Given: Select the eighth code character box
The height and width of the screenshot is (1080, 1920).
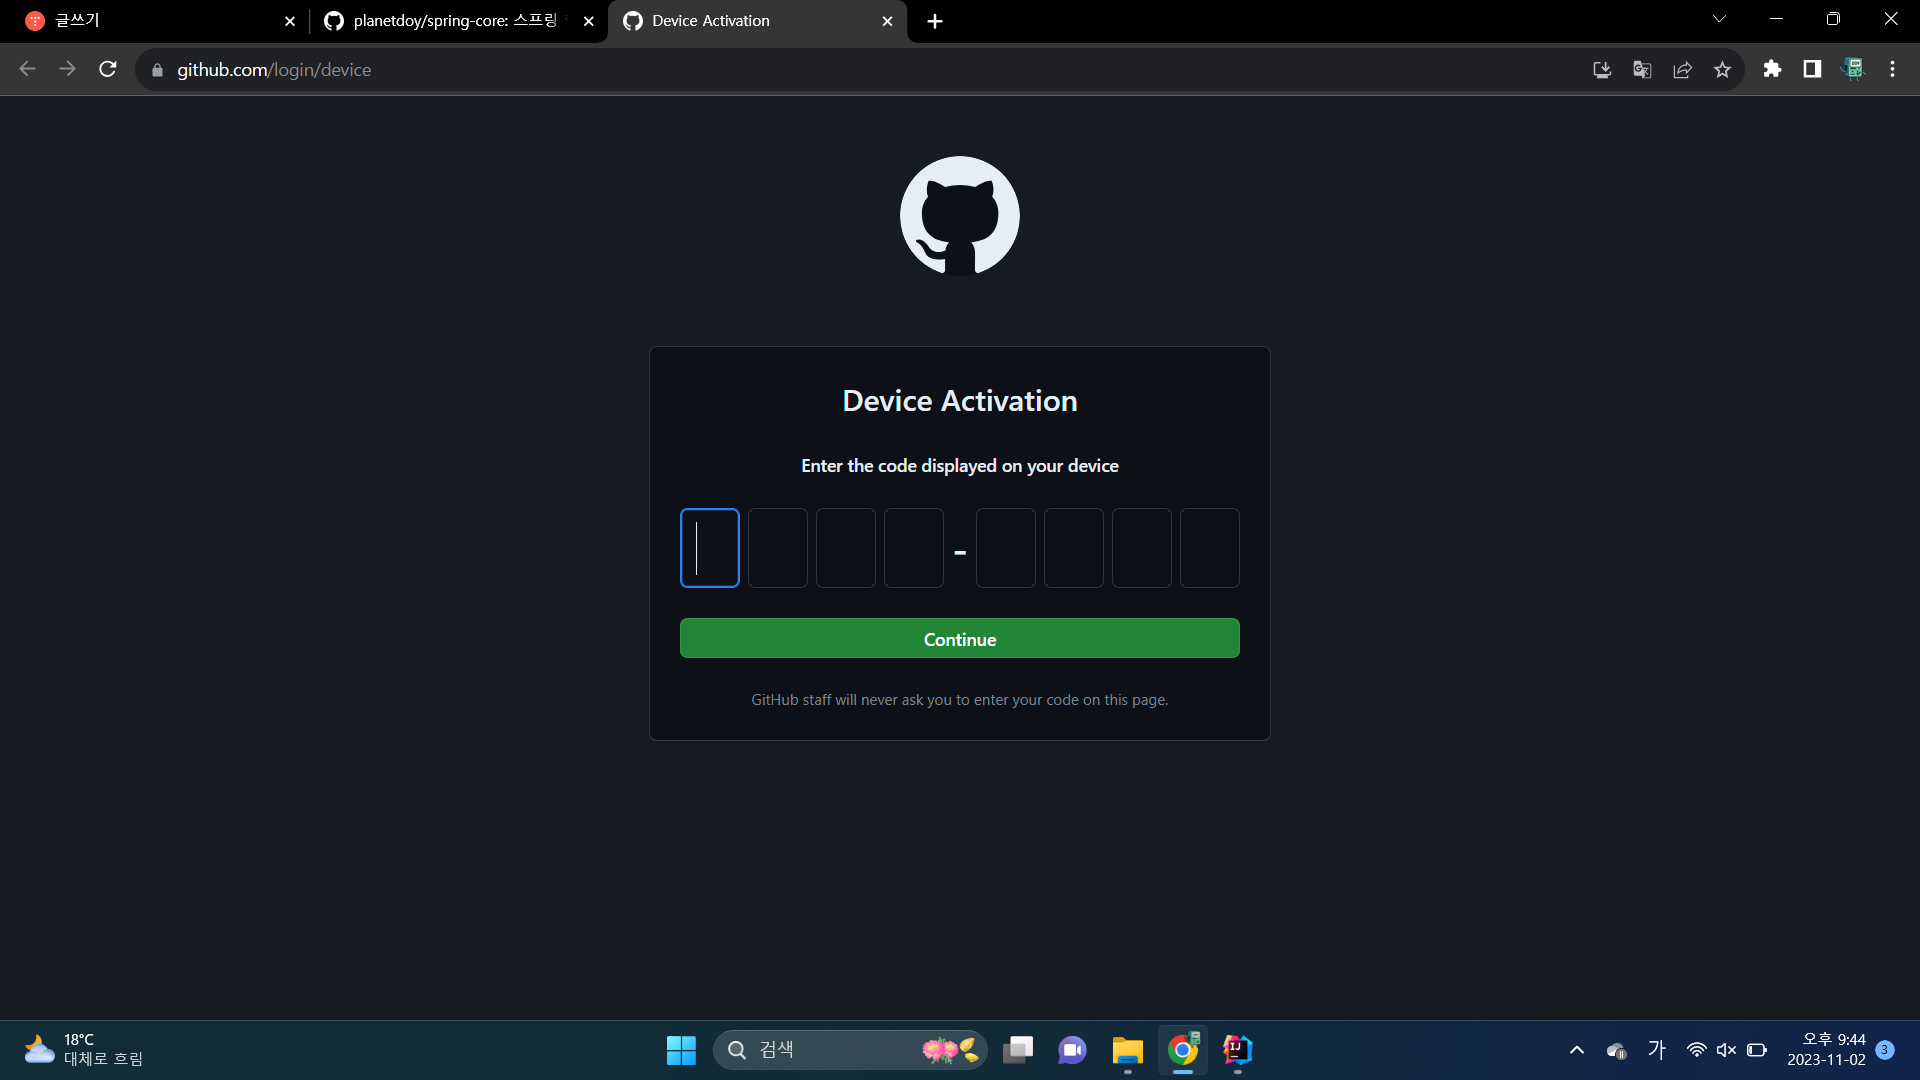Looking at the screenshot, I should (1210, 548).
